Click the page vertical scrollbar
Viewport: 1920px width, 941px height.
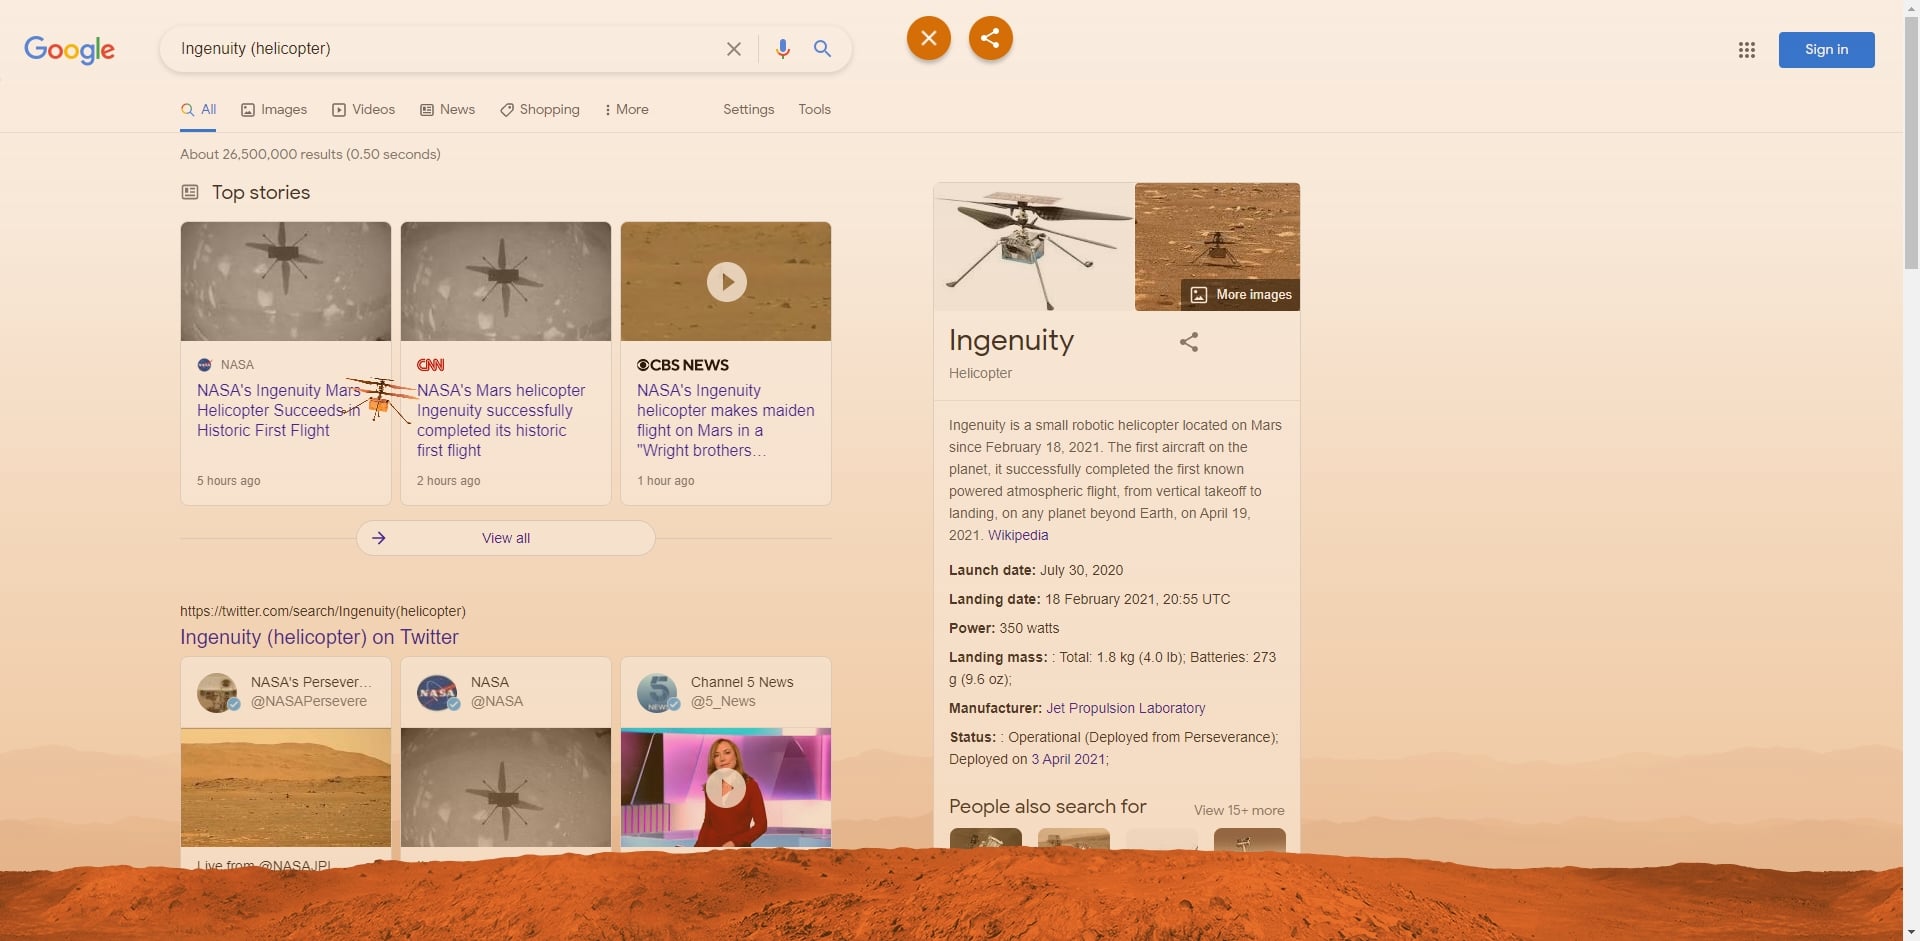point(1911,144)
